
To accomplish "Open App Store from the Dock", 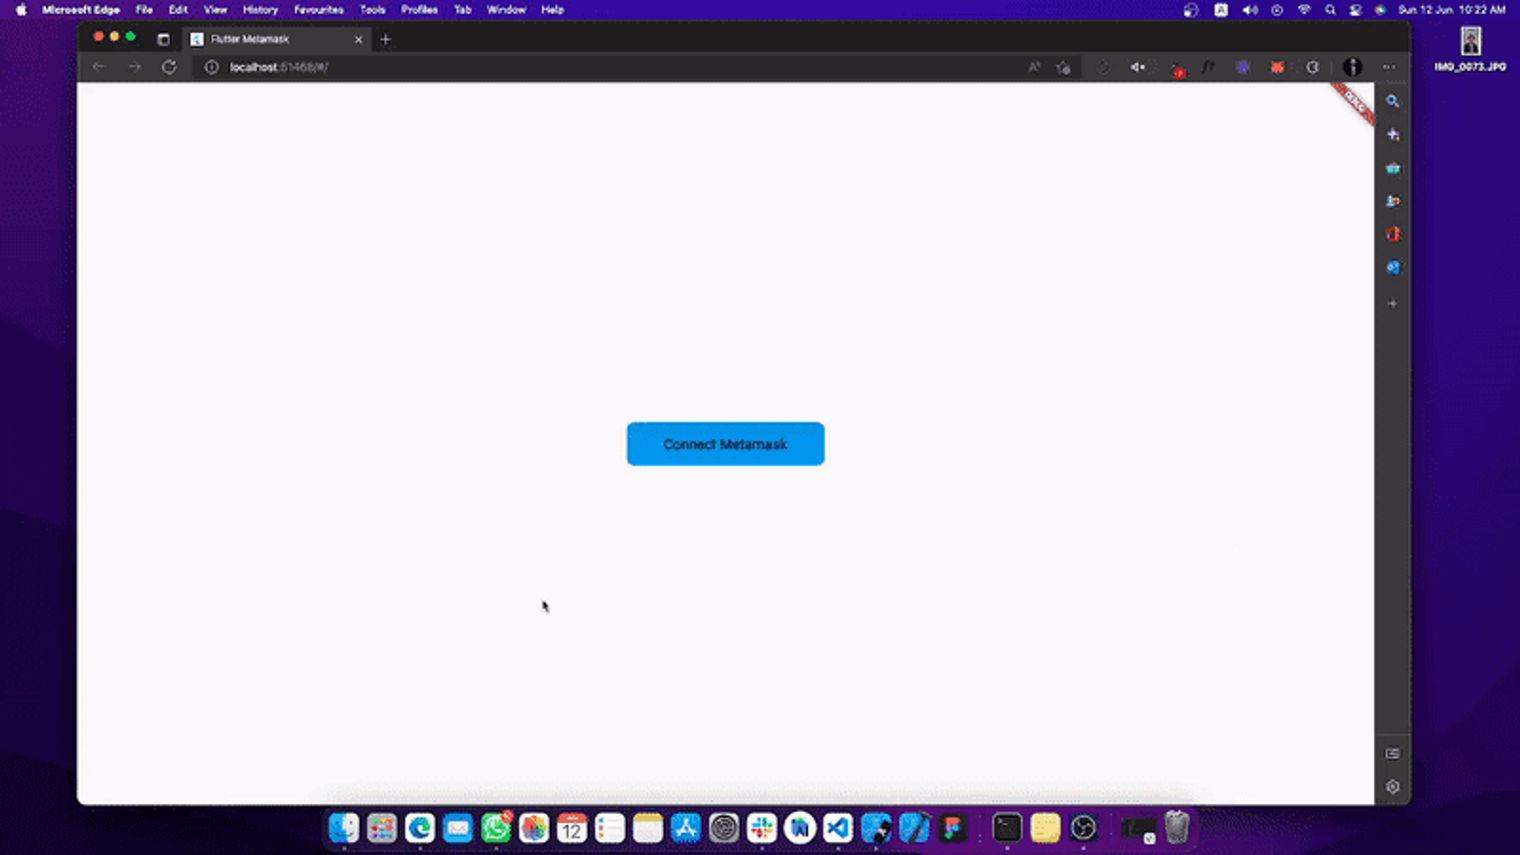I will (686, 828).
